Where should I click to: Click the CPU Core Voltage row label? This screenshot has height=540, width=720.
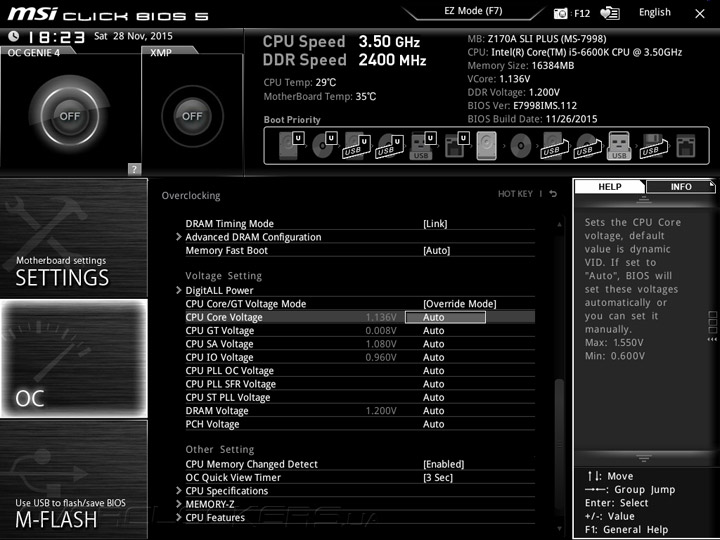click(224, 317)
